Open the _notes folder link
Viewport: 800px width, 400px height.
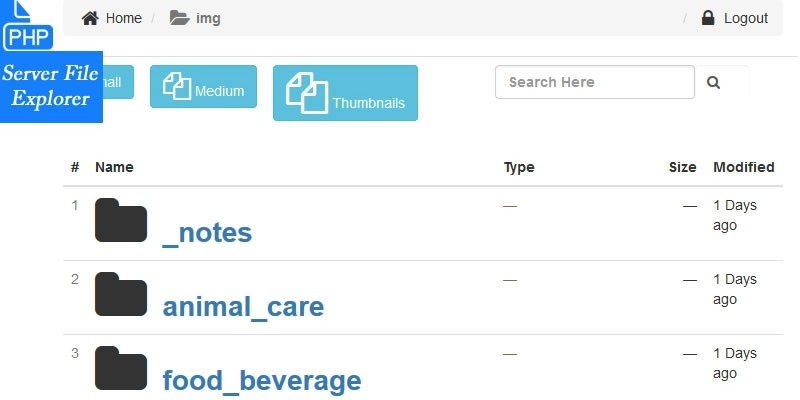click(207, 233)
